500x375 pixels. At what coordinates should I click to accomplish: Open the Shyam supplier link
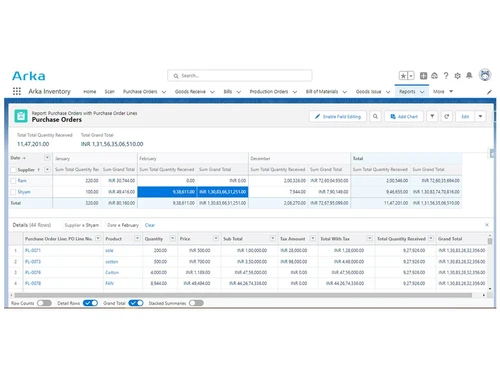(x=24, y=192)
